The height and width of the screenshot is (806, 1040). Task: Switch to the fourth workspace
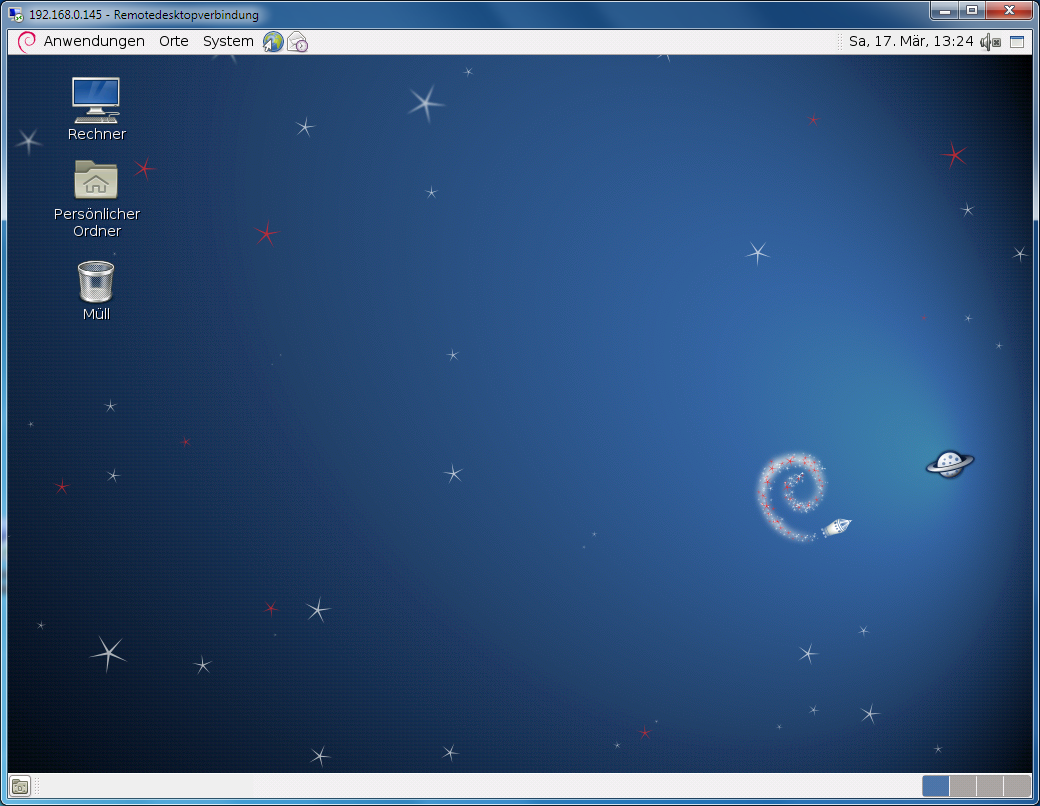click(1017, 786)
